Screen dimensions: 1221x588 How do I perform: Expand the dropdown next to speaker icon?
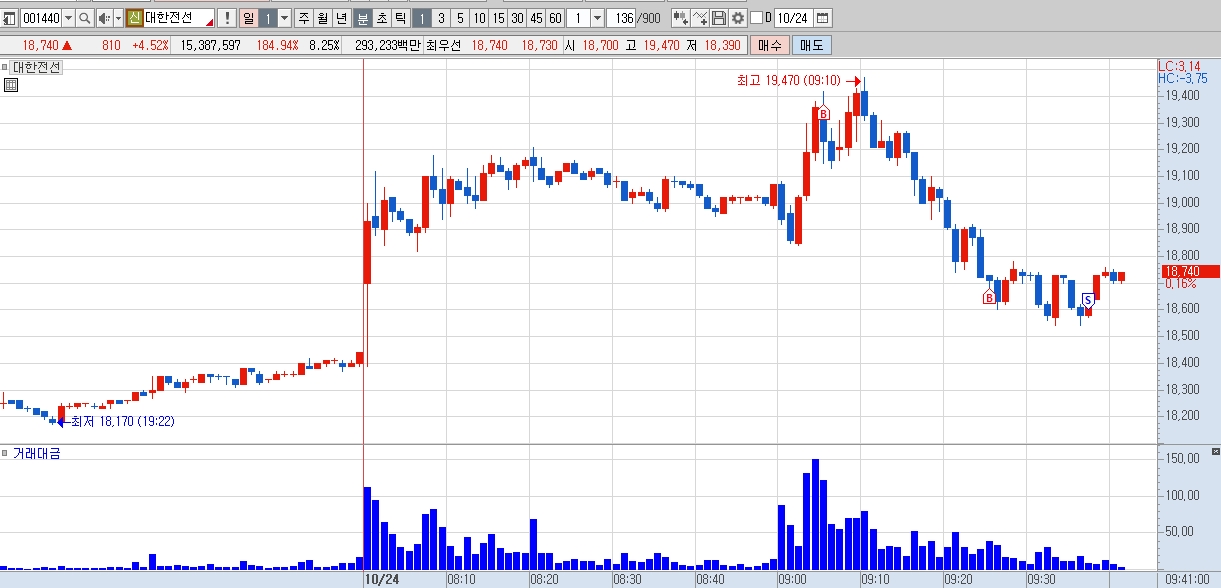pyautogui.click(x=119, y=18)
